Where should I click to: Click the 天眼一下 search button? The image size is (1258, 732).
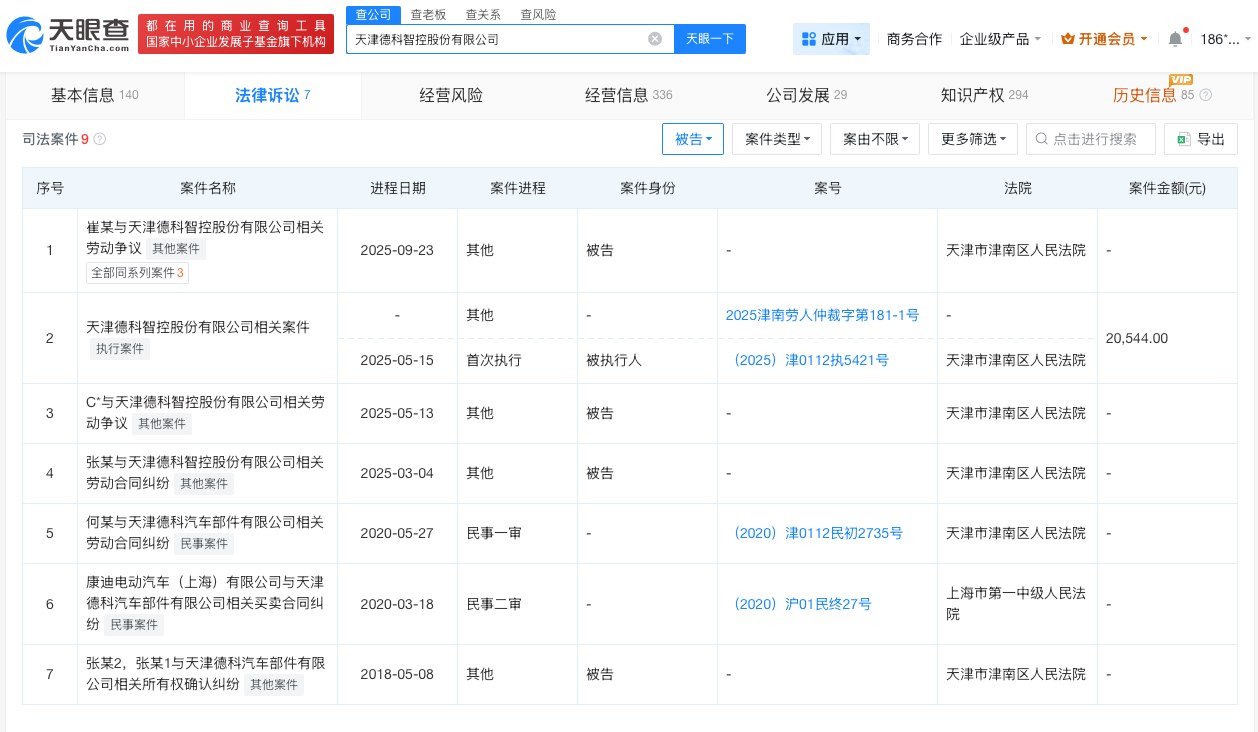point(710,39)
